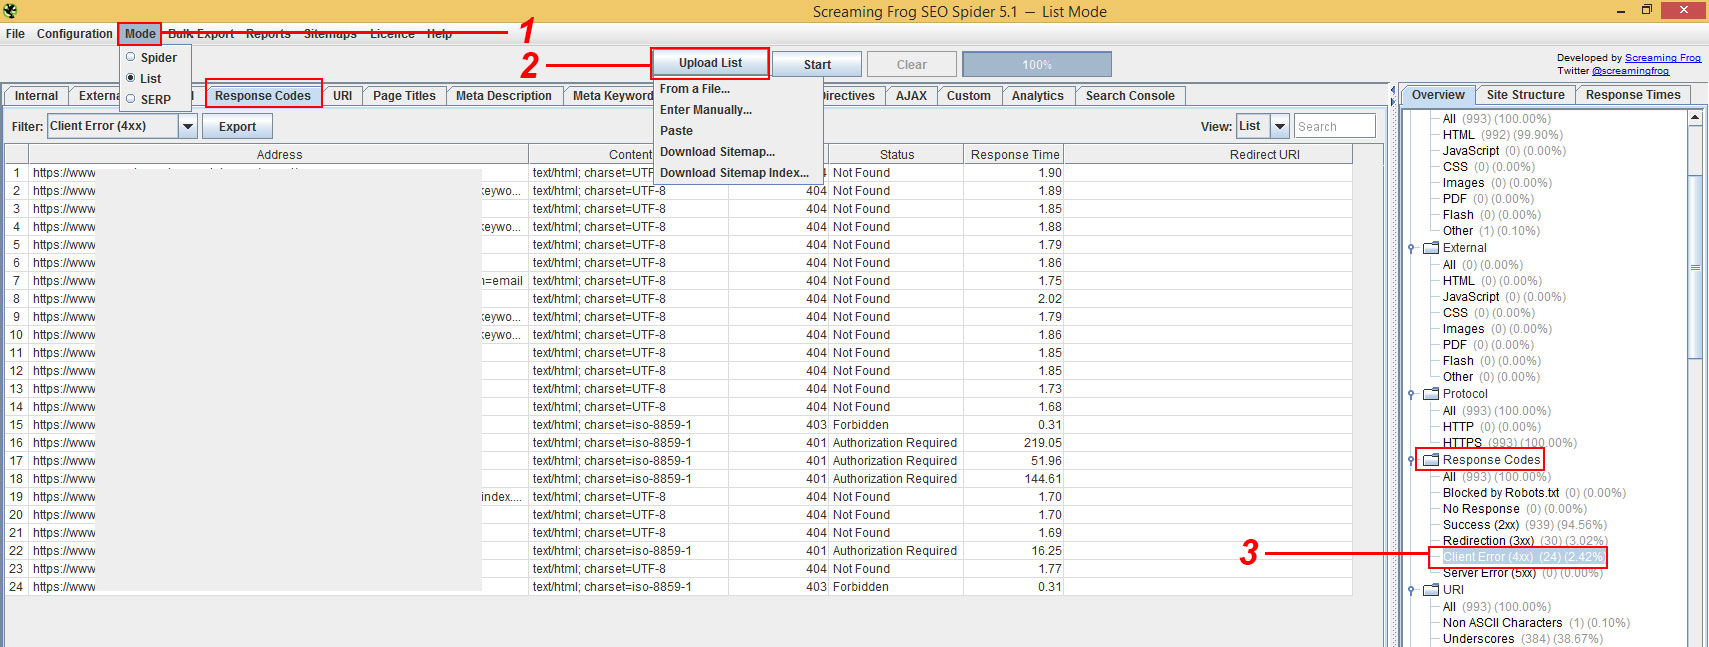Click the Export button
The image size is (1709, 647).
point(237,127)
